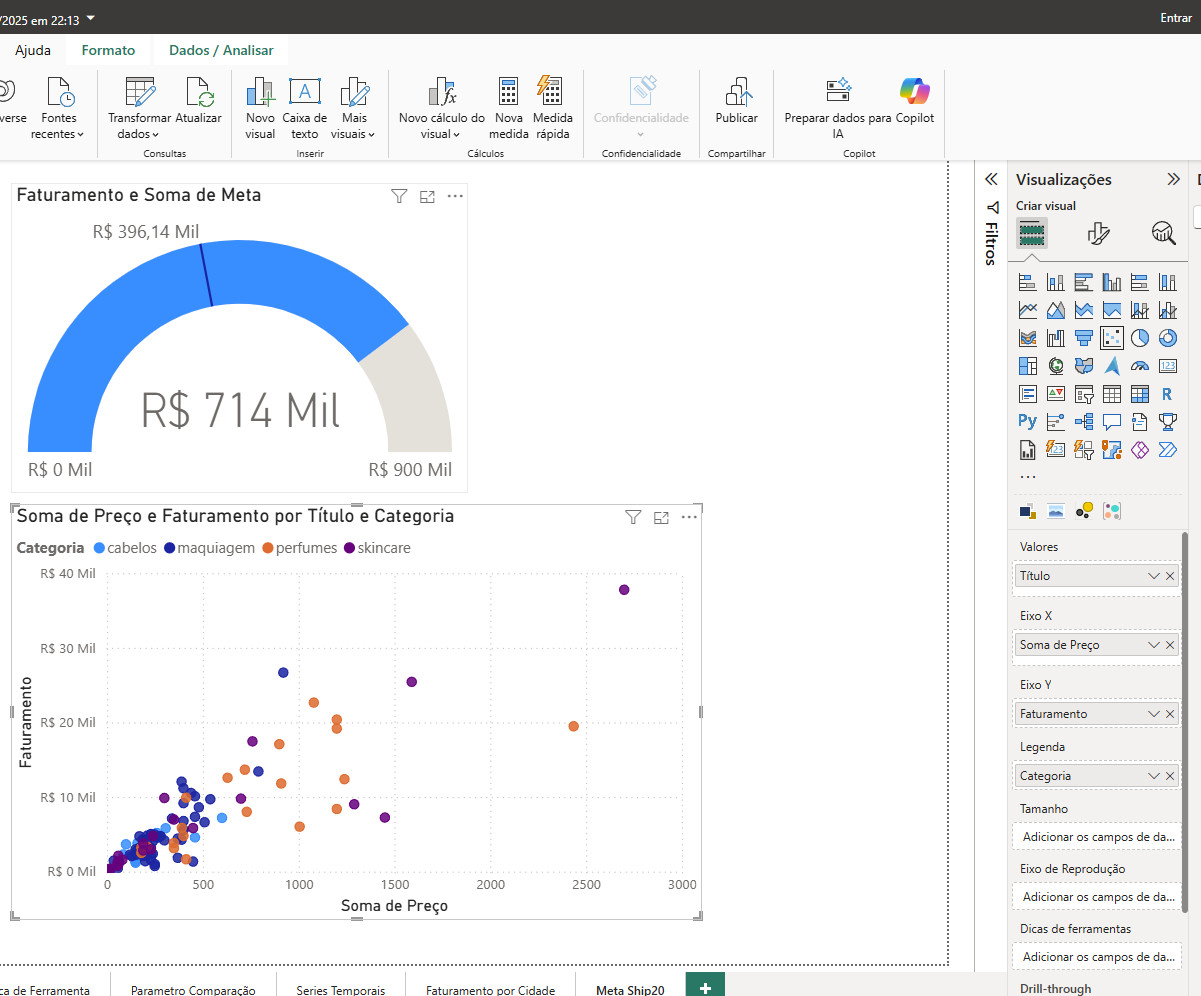
Task: Click the Tamanho field well
Action: click(x=1097, y=836)
